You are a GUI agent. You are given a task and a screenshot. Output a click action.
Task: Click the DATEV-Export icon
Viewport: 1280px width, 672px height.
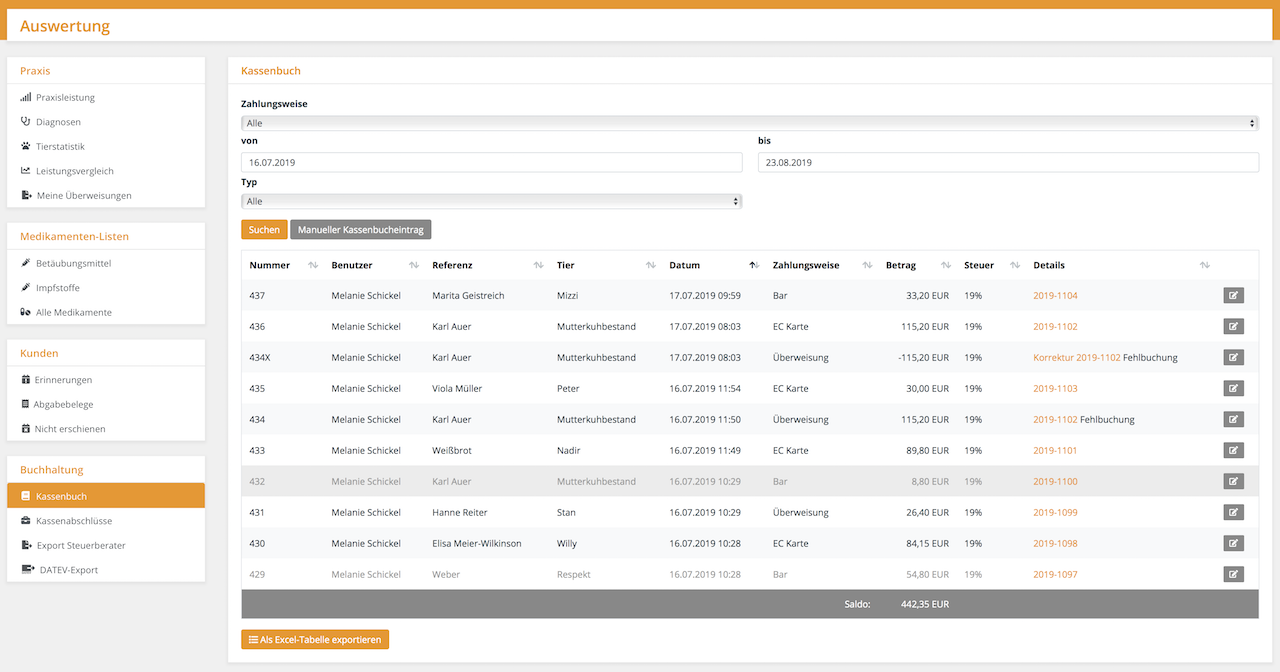pyautogui.click(x=27, y=570)
